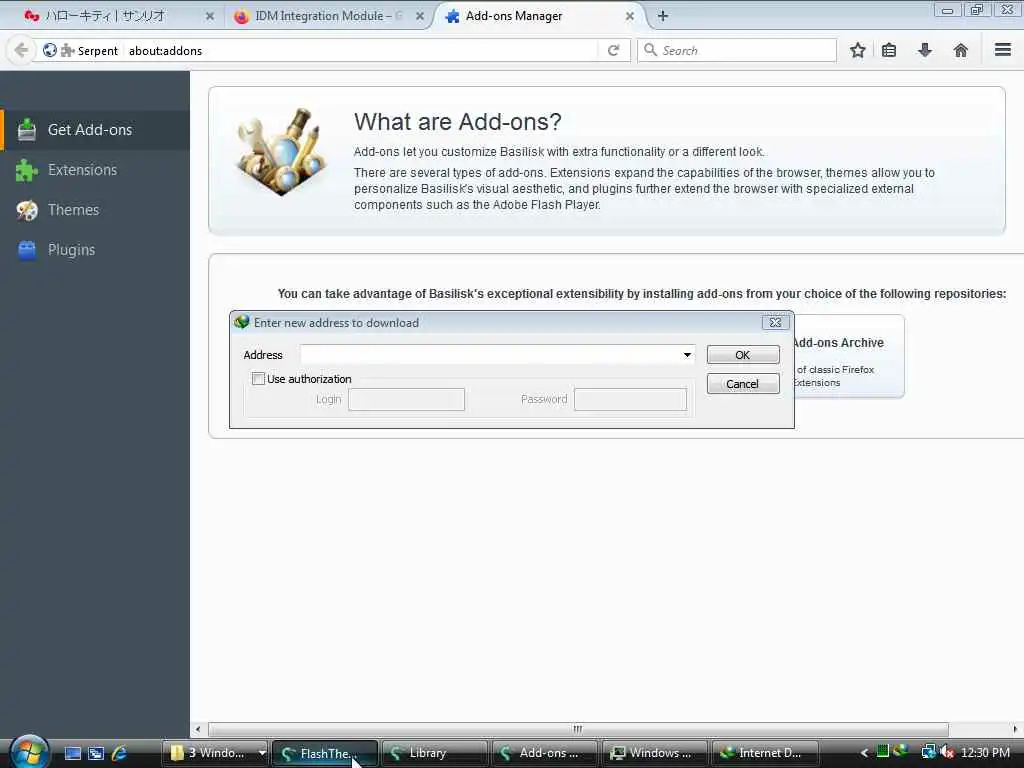Switch to IDM Integration Module tab
This screenshot has height=768, width=1024.
pyautogui.click(x=325, y=16)
